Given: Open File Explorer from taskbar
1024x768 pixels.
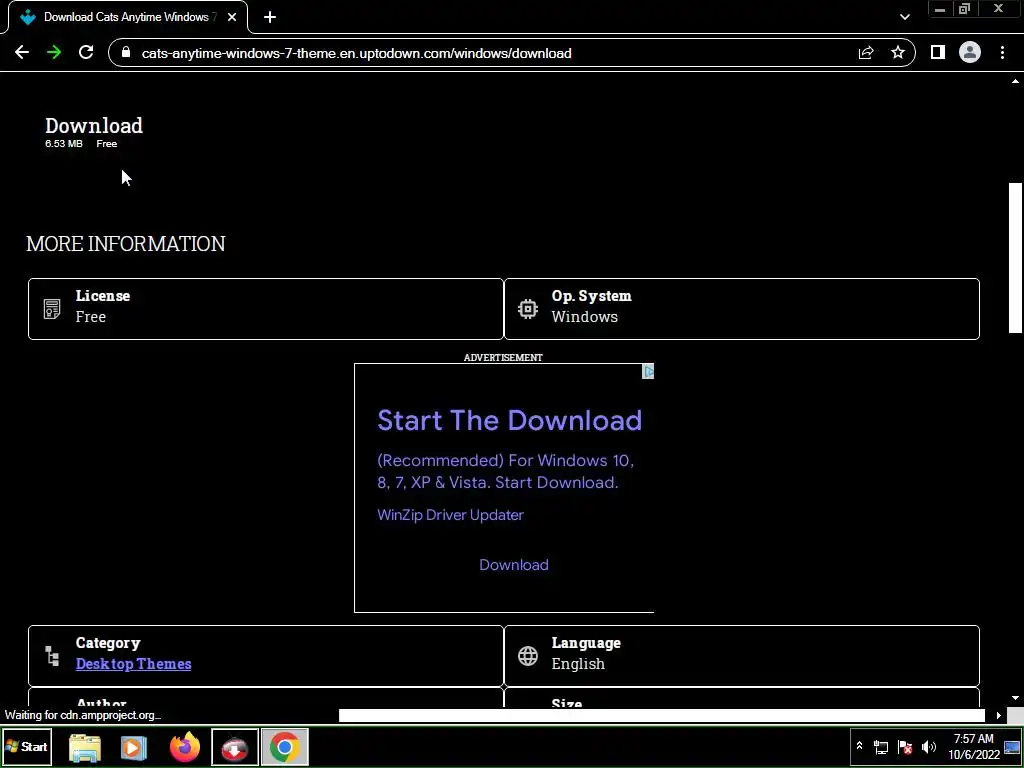Looking at the screenshot, I should click(x=85, y=747).
